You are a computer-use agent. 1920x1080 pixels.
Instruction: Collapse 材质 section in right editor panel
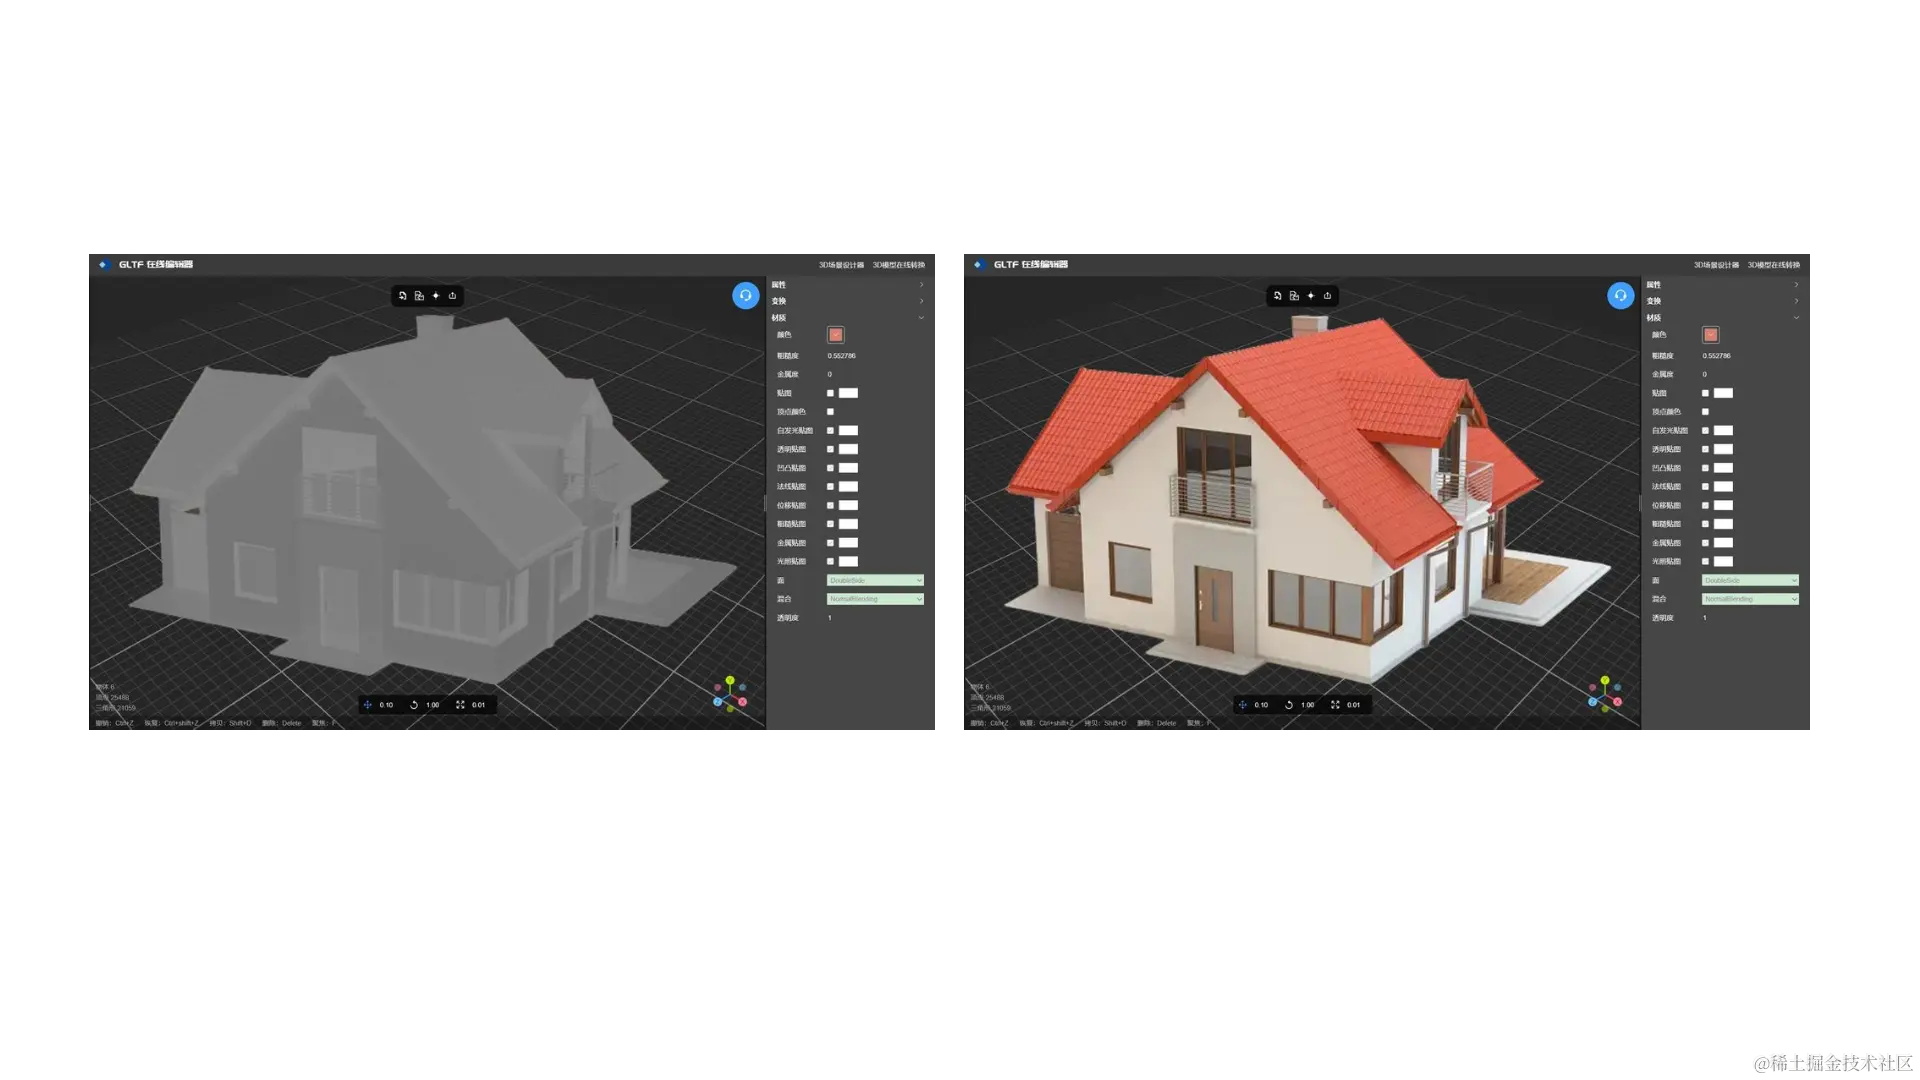pyautogui.click(x=1796, y=318)
